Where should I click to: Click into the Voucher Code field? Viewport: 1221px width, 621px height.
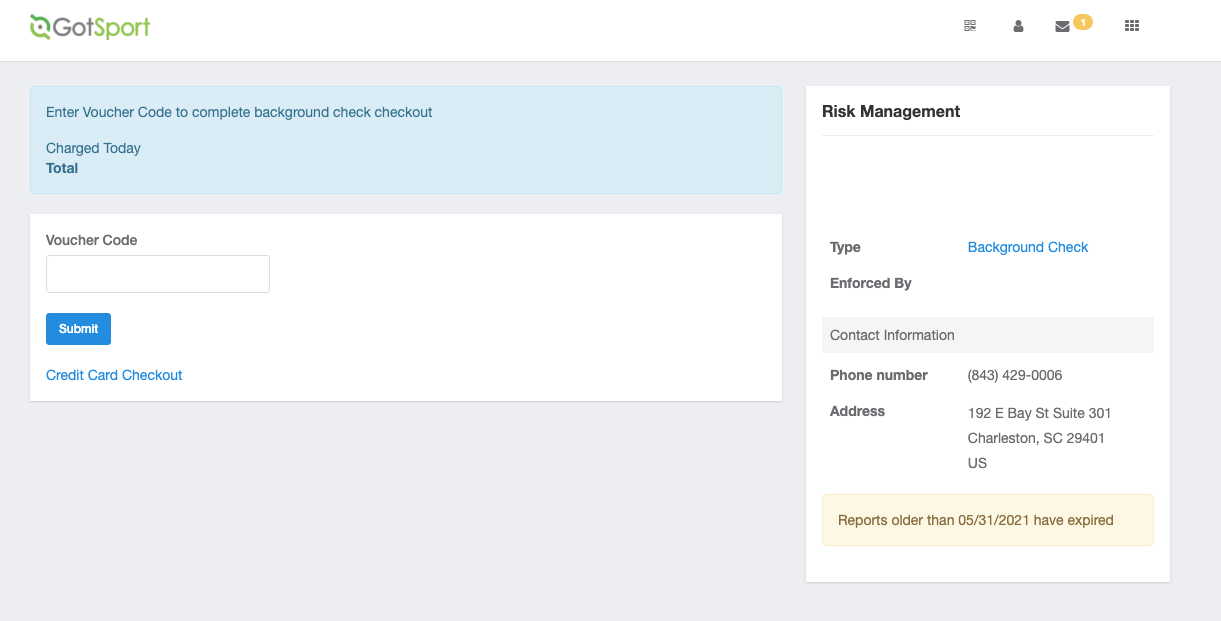(x=158, y=274)
